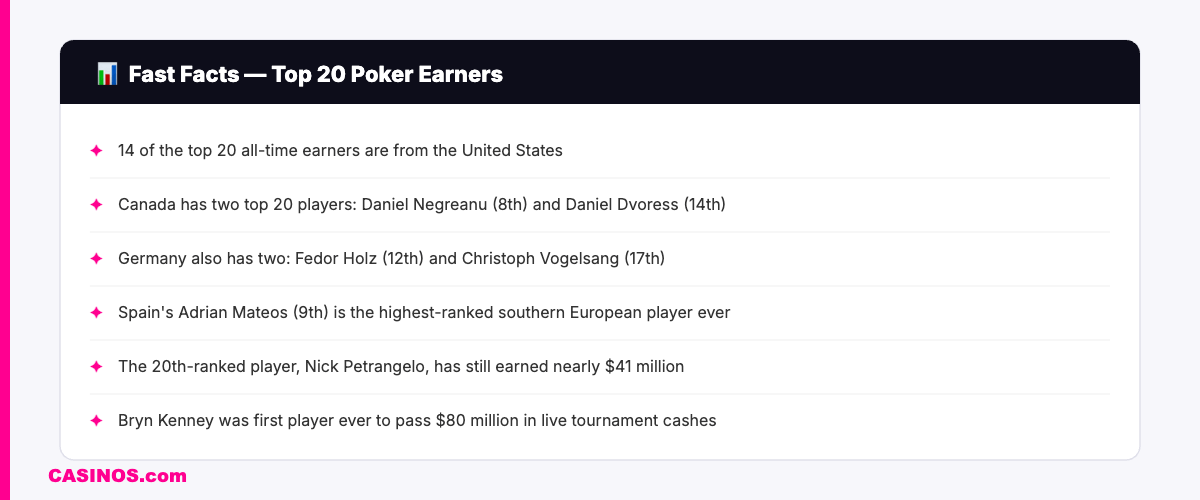The width and height of the screenshot is (1200, 500).
Task: Click the Nick Petrangelo $41 million fact
Action: coord(401,367)
